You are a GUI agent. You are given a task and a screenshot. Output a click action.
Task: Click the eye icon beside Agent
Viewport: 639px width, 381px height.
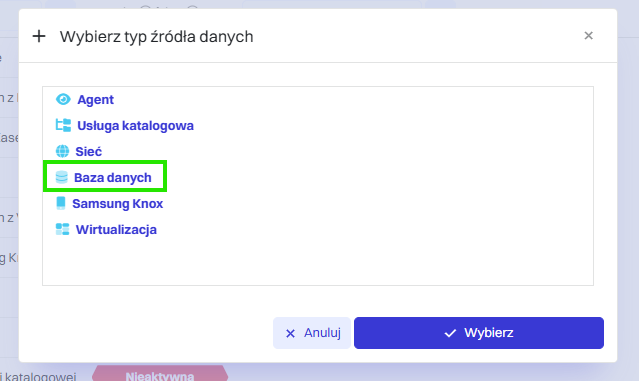point(63,99)
